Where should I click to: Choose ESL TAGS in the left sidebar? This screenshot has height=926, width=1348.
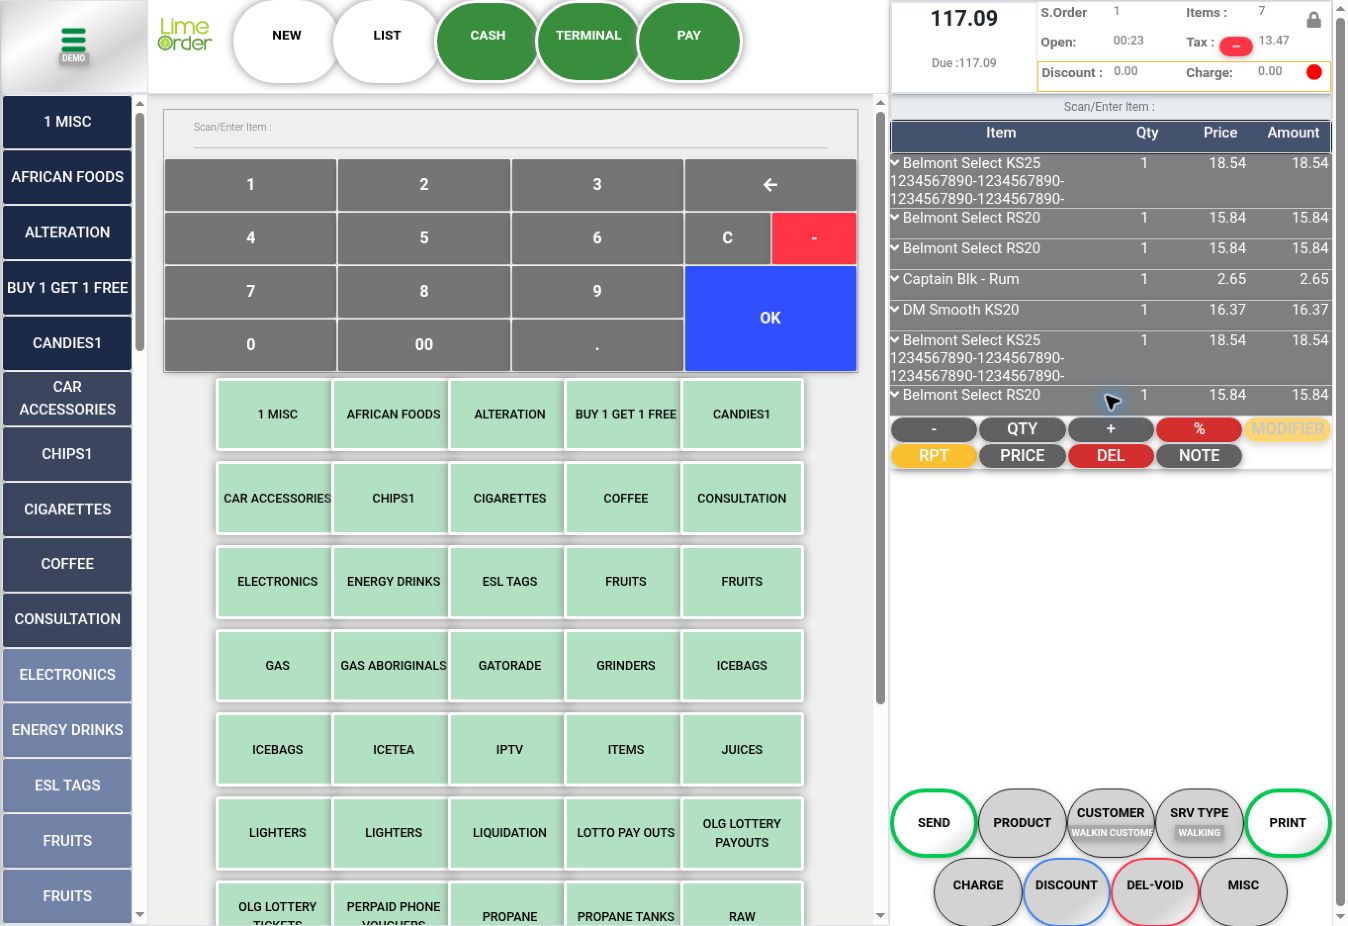click(x=67, y=785)
